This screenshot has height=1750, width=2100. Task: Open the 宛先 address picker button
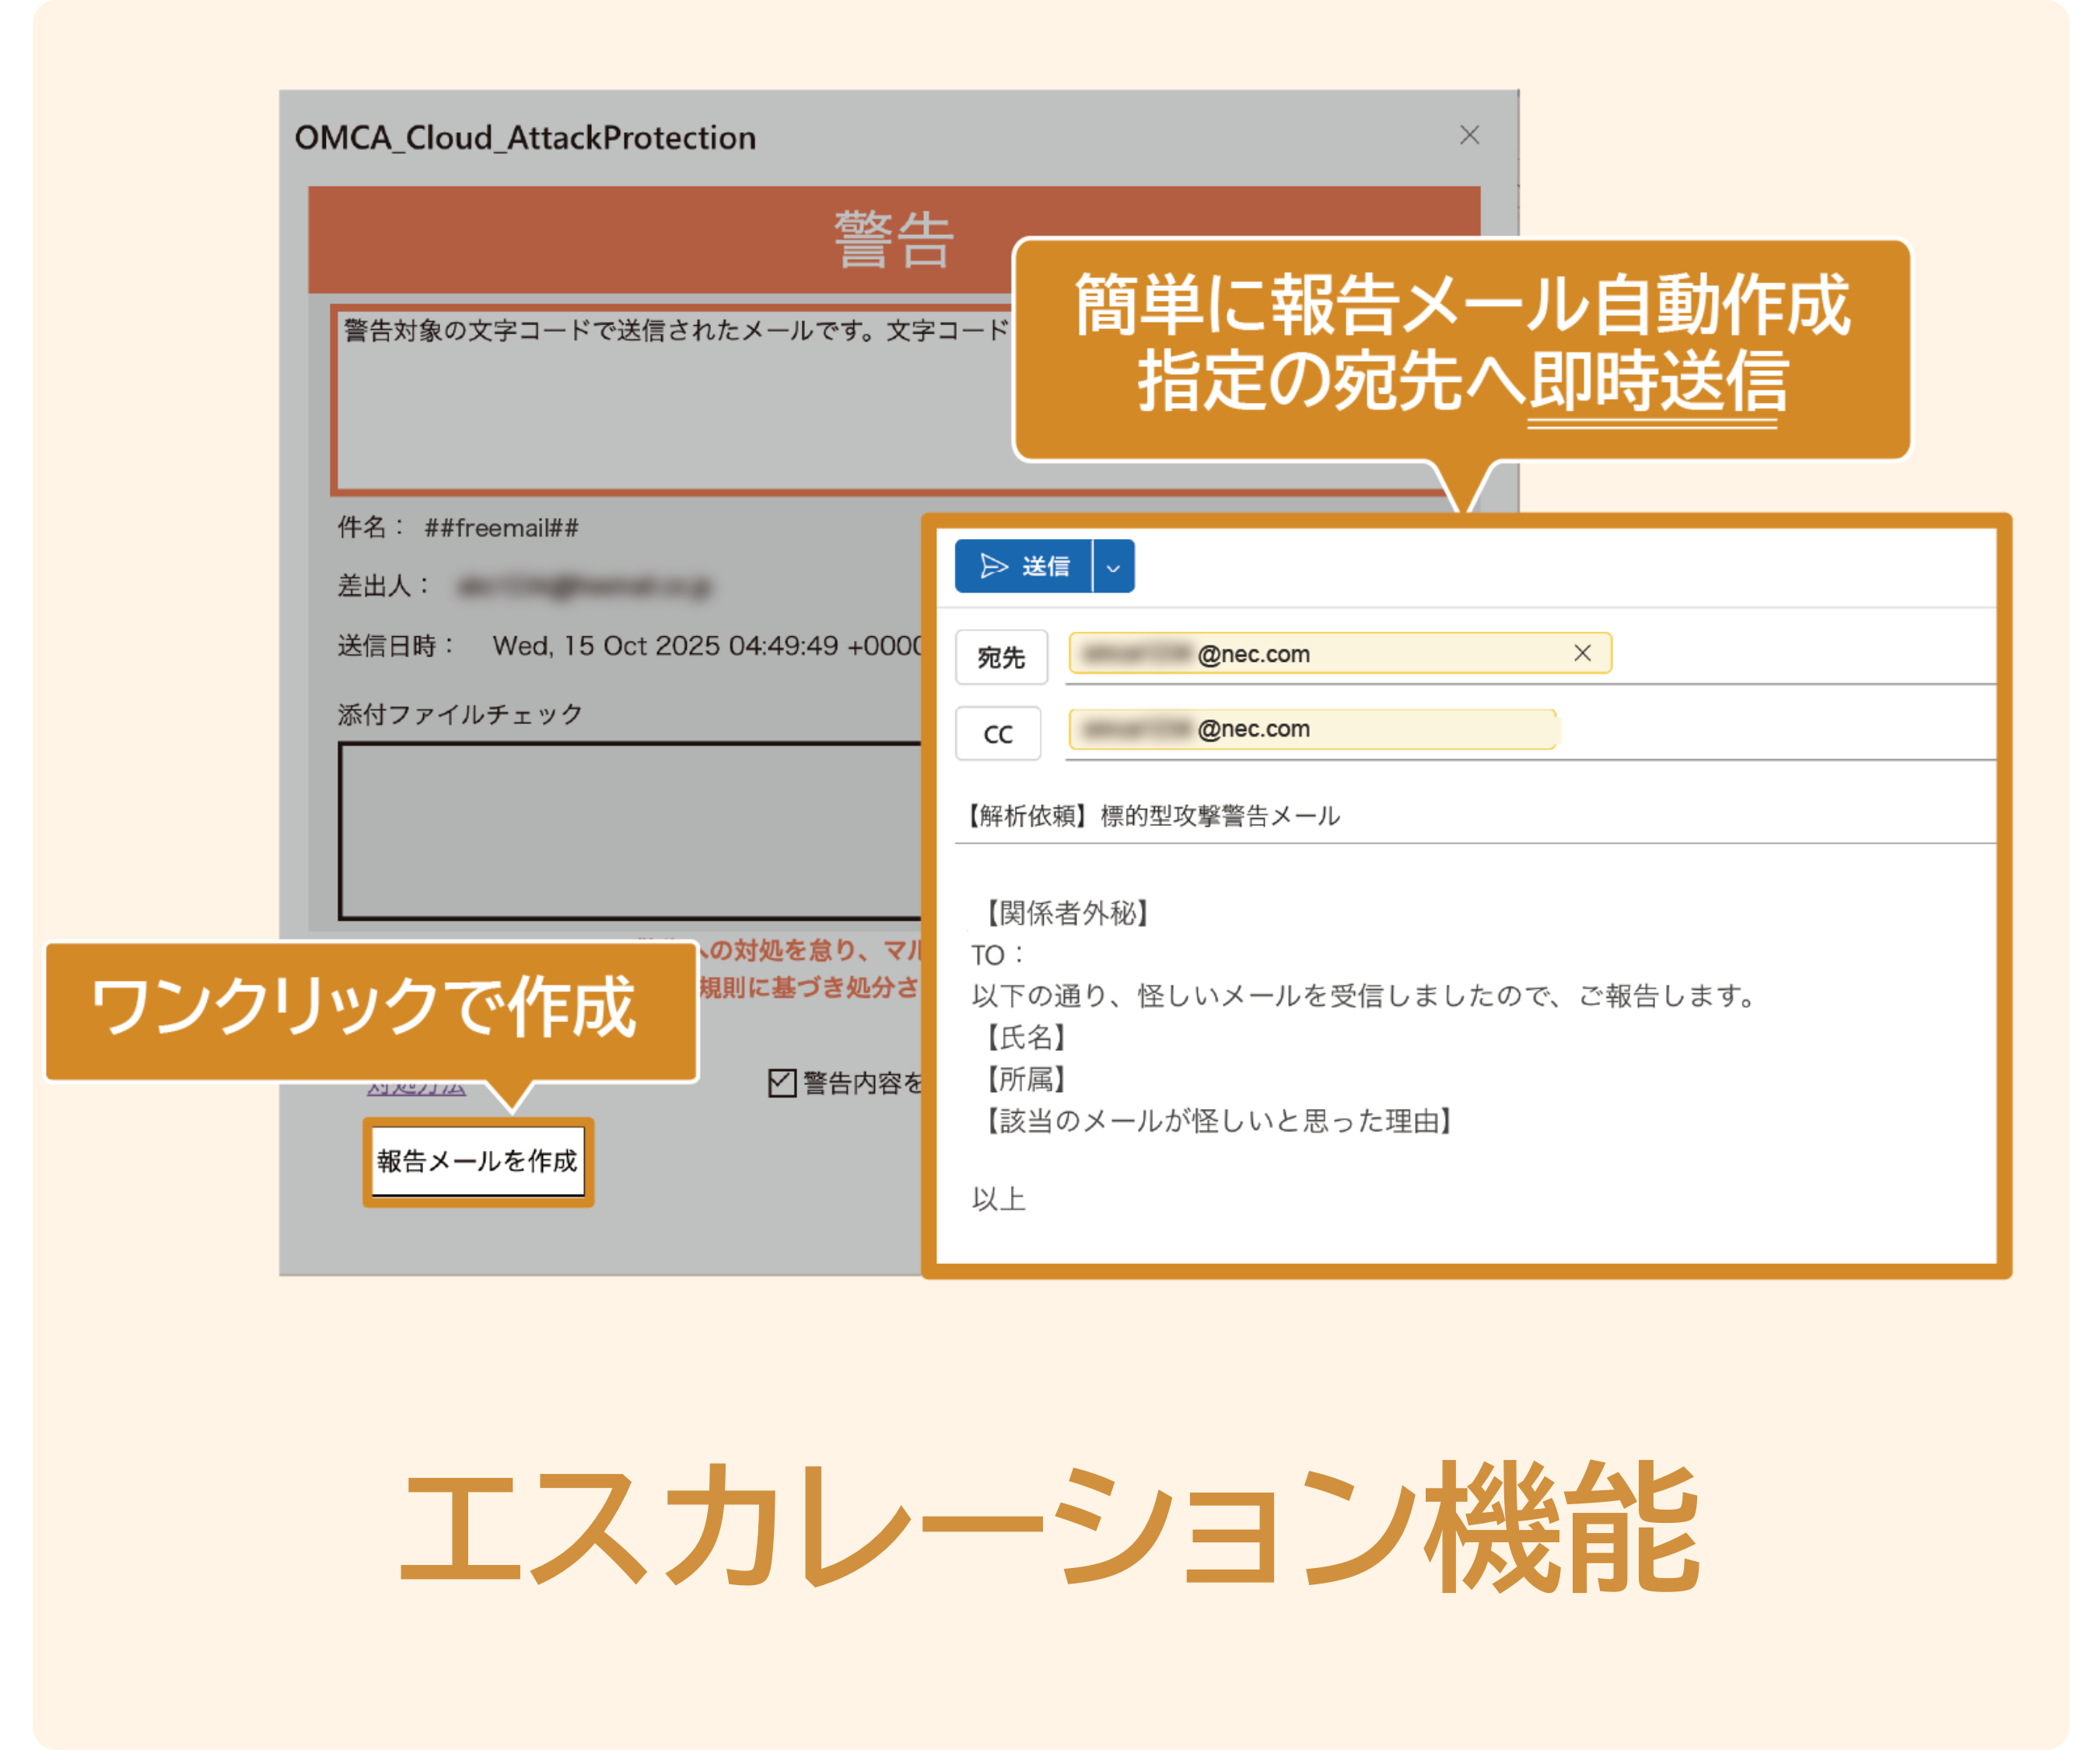[1001, 657]
